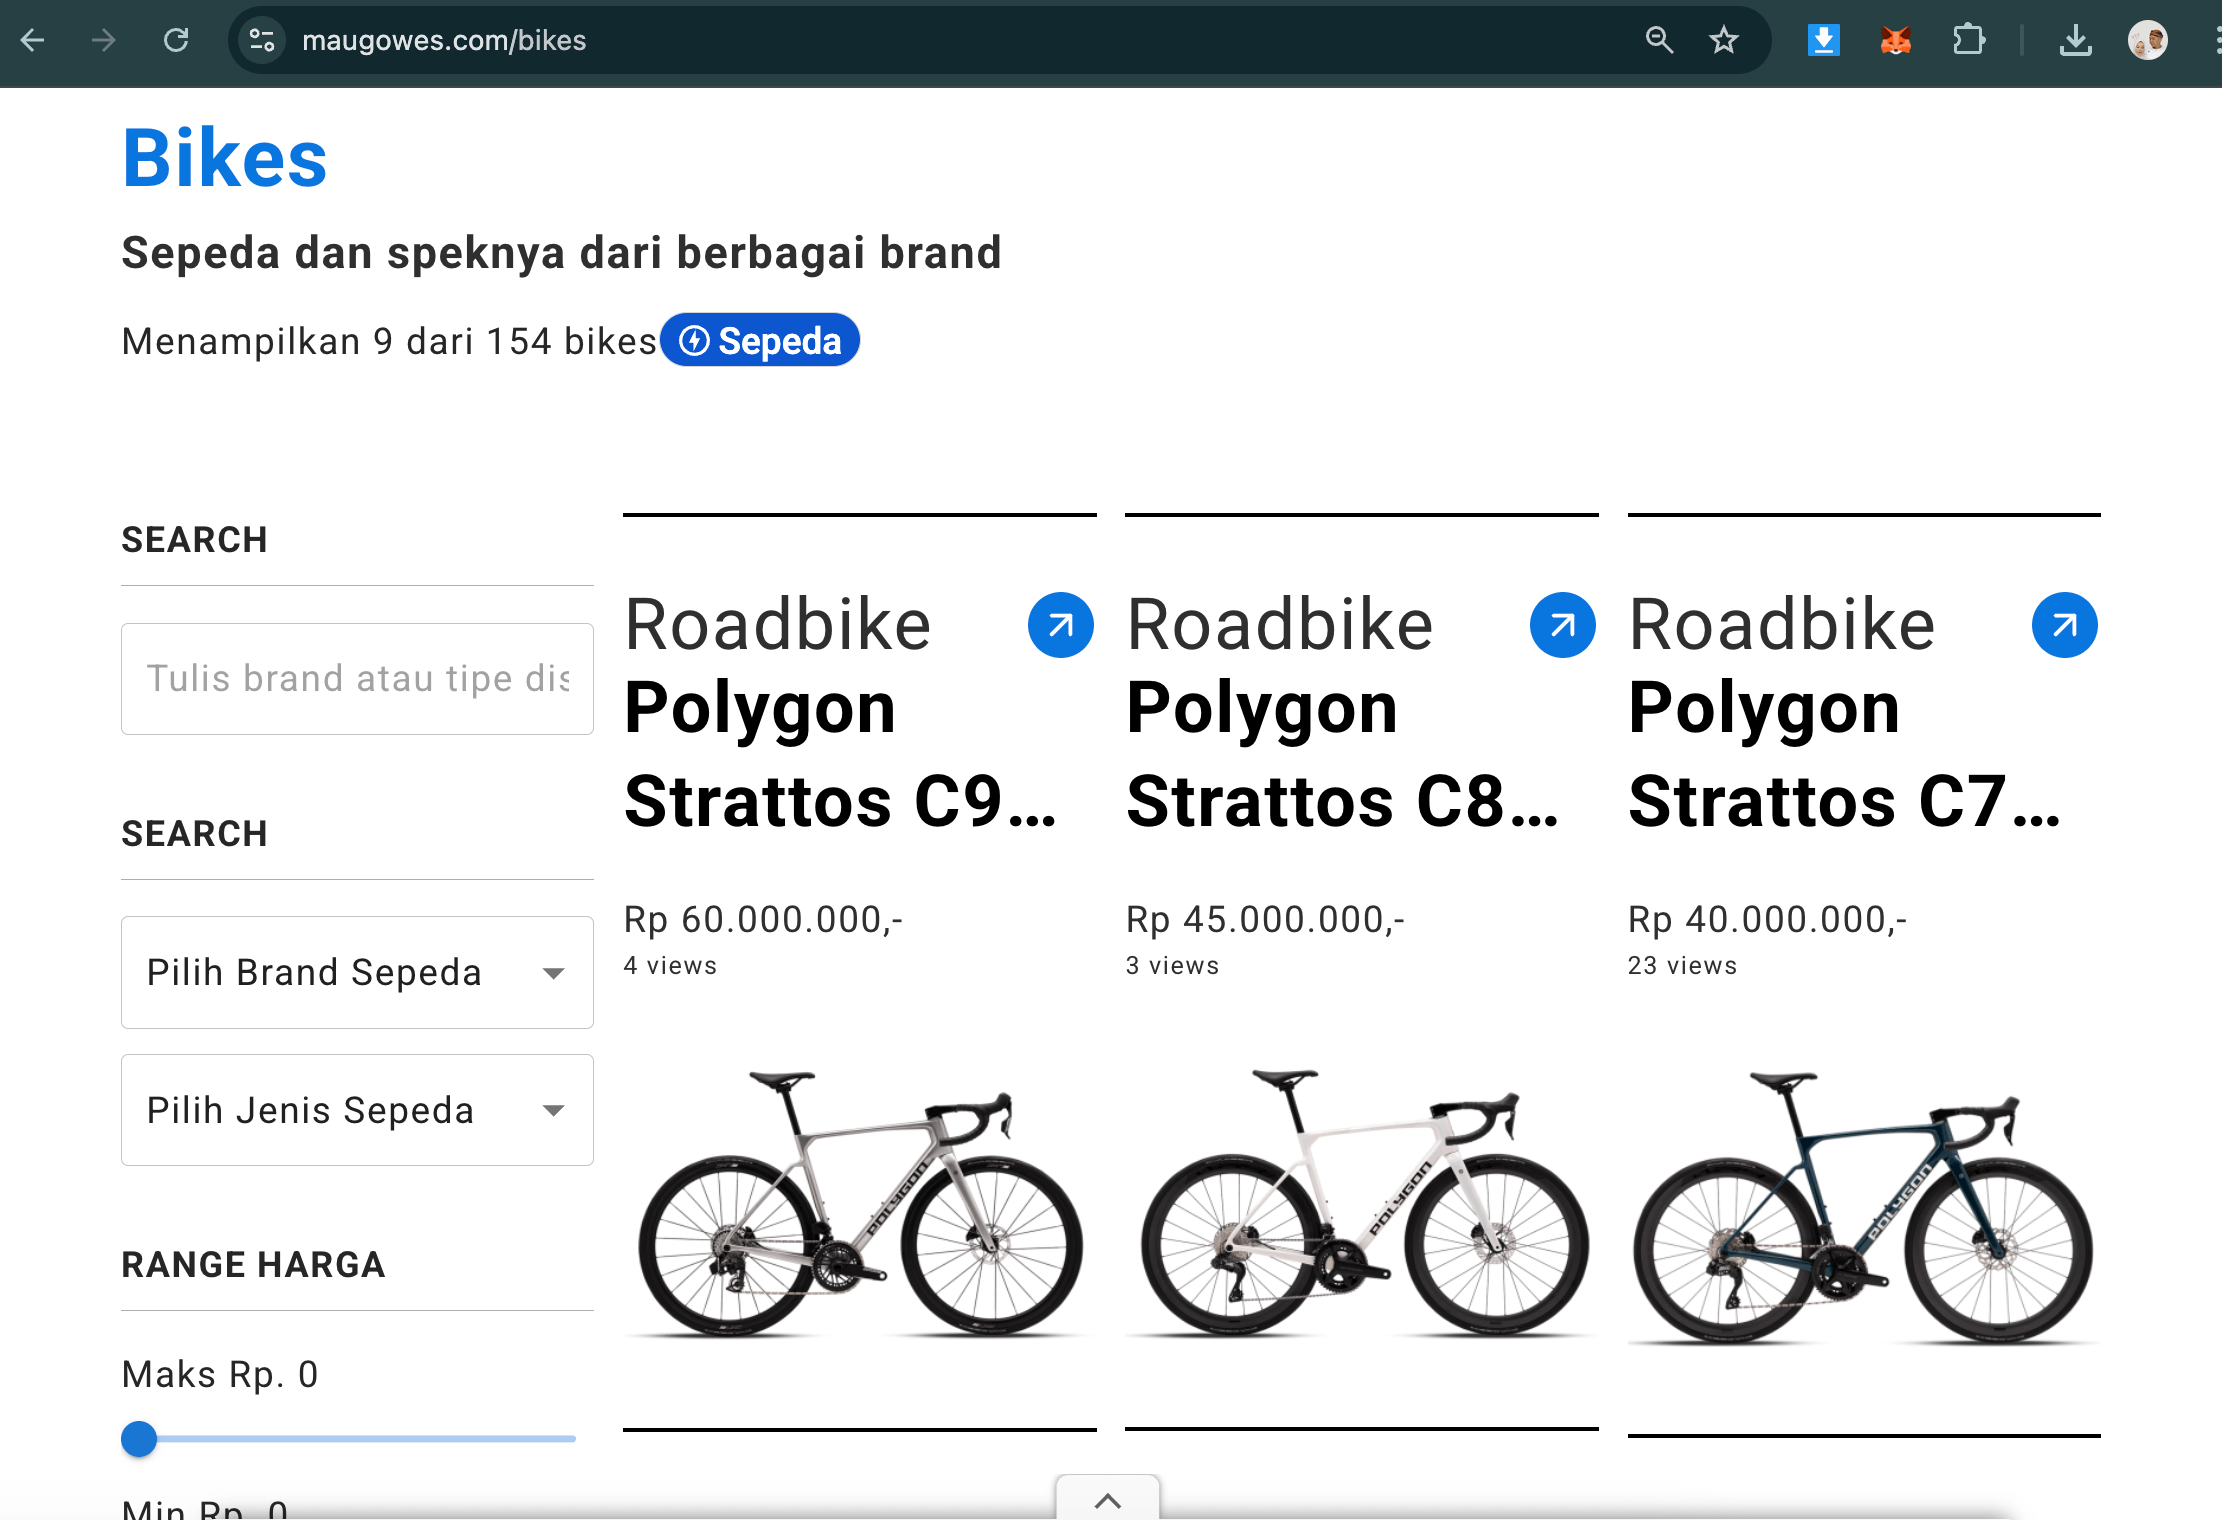Expand the bottom chevron-up panel tab
The height and width of the screenshot is (1520, 2222).
coord(1107,1500)
